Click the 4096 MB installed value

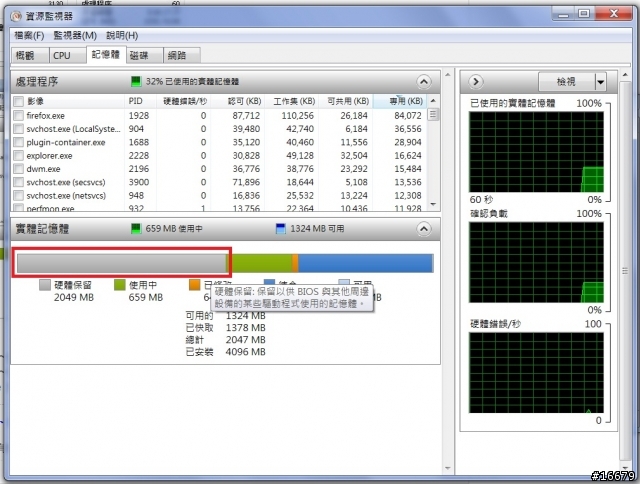(245, 352)
